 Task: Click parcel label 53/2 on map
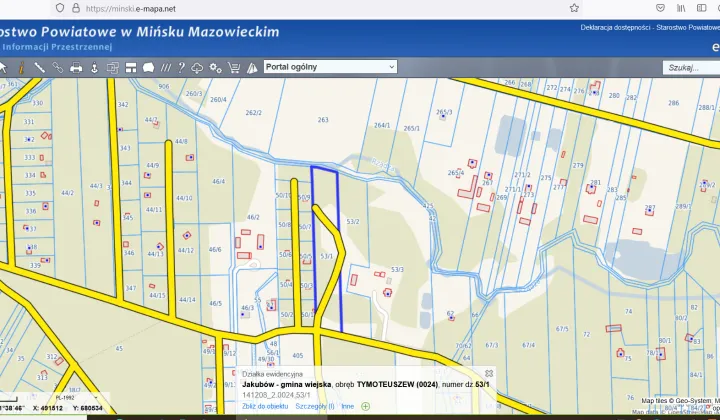(x=353, y=222)
